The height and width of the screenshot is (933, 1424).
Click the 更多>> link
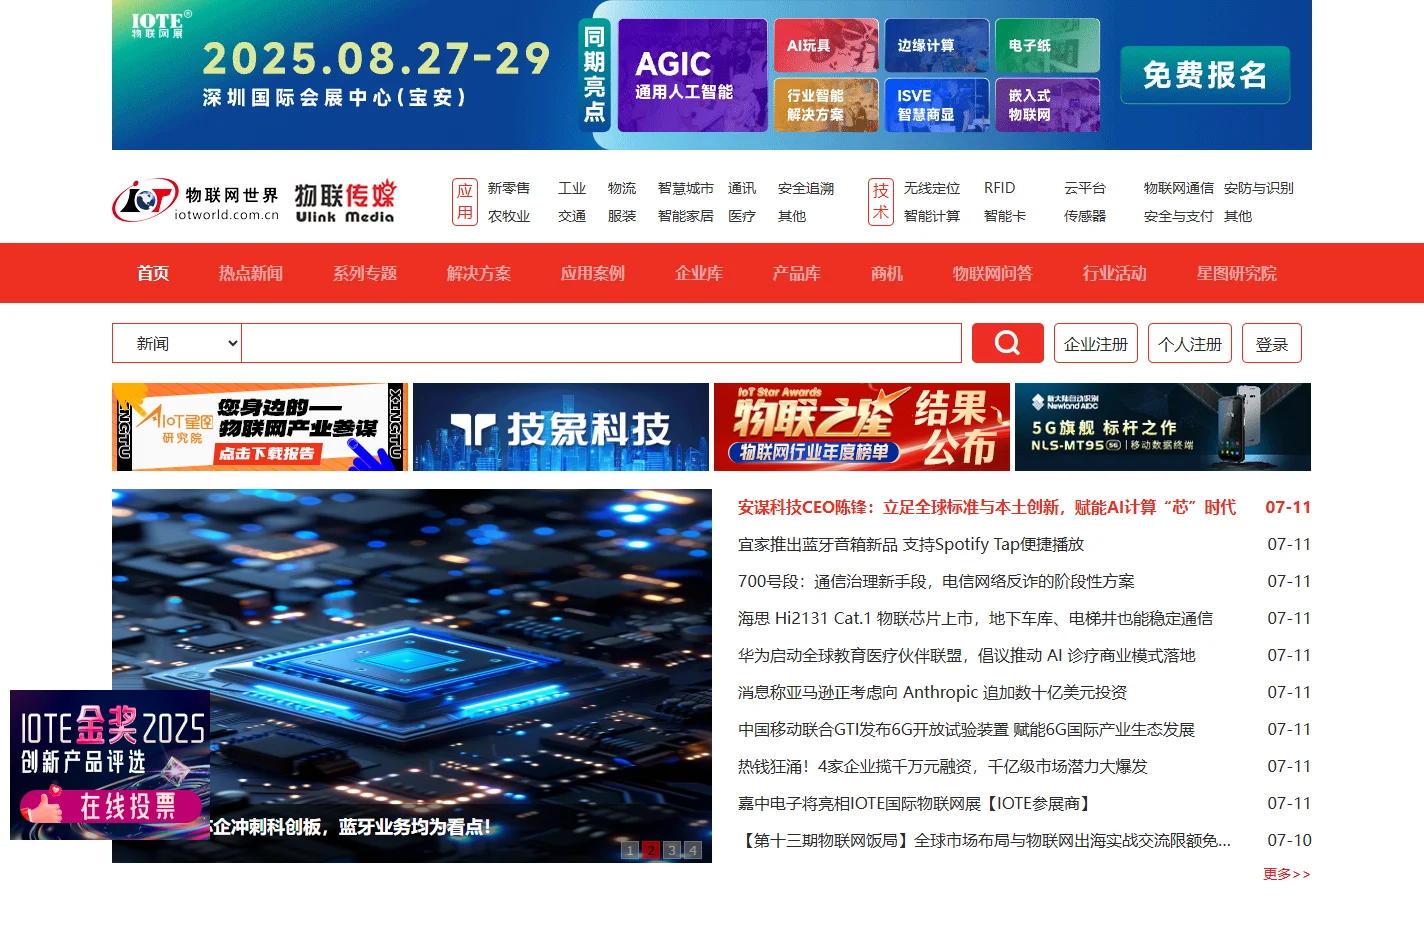click(1287, 874)
